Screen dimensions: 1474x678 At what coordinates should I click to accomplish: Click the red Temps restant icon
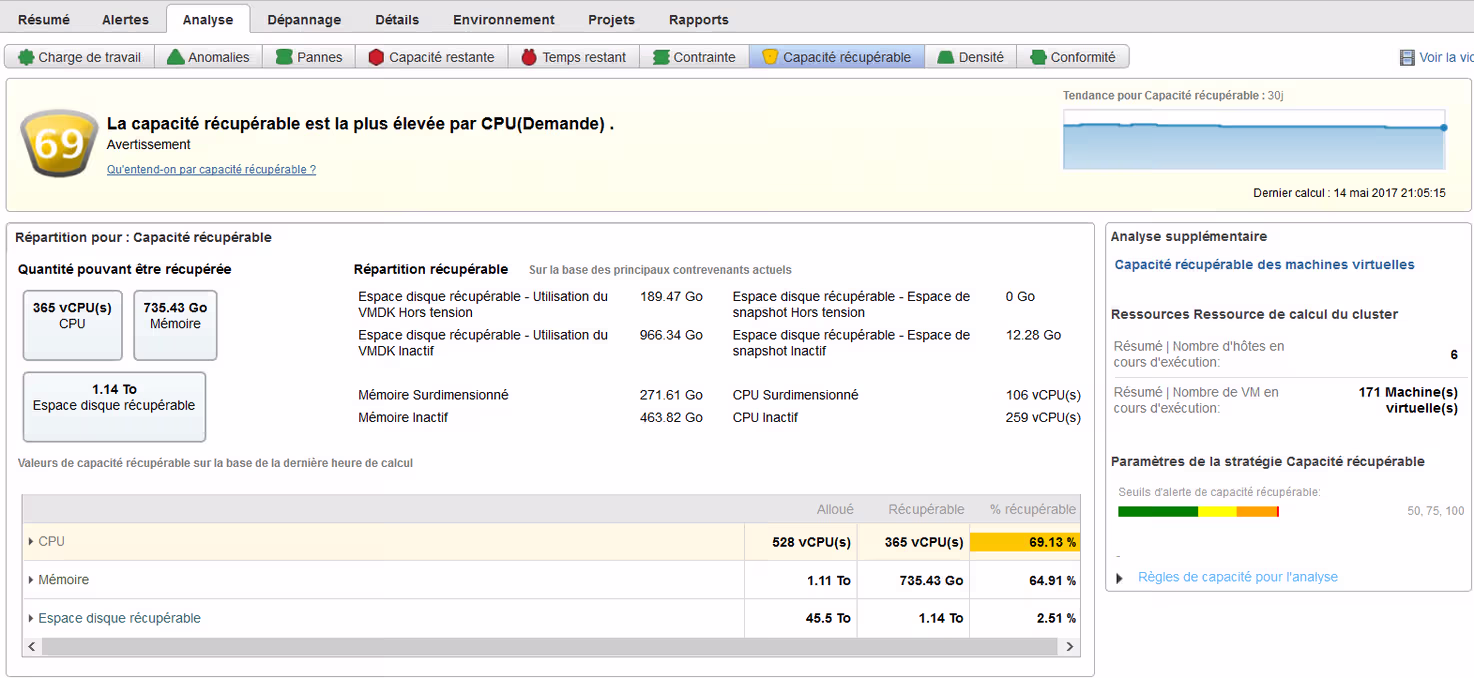coord(529,57)
